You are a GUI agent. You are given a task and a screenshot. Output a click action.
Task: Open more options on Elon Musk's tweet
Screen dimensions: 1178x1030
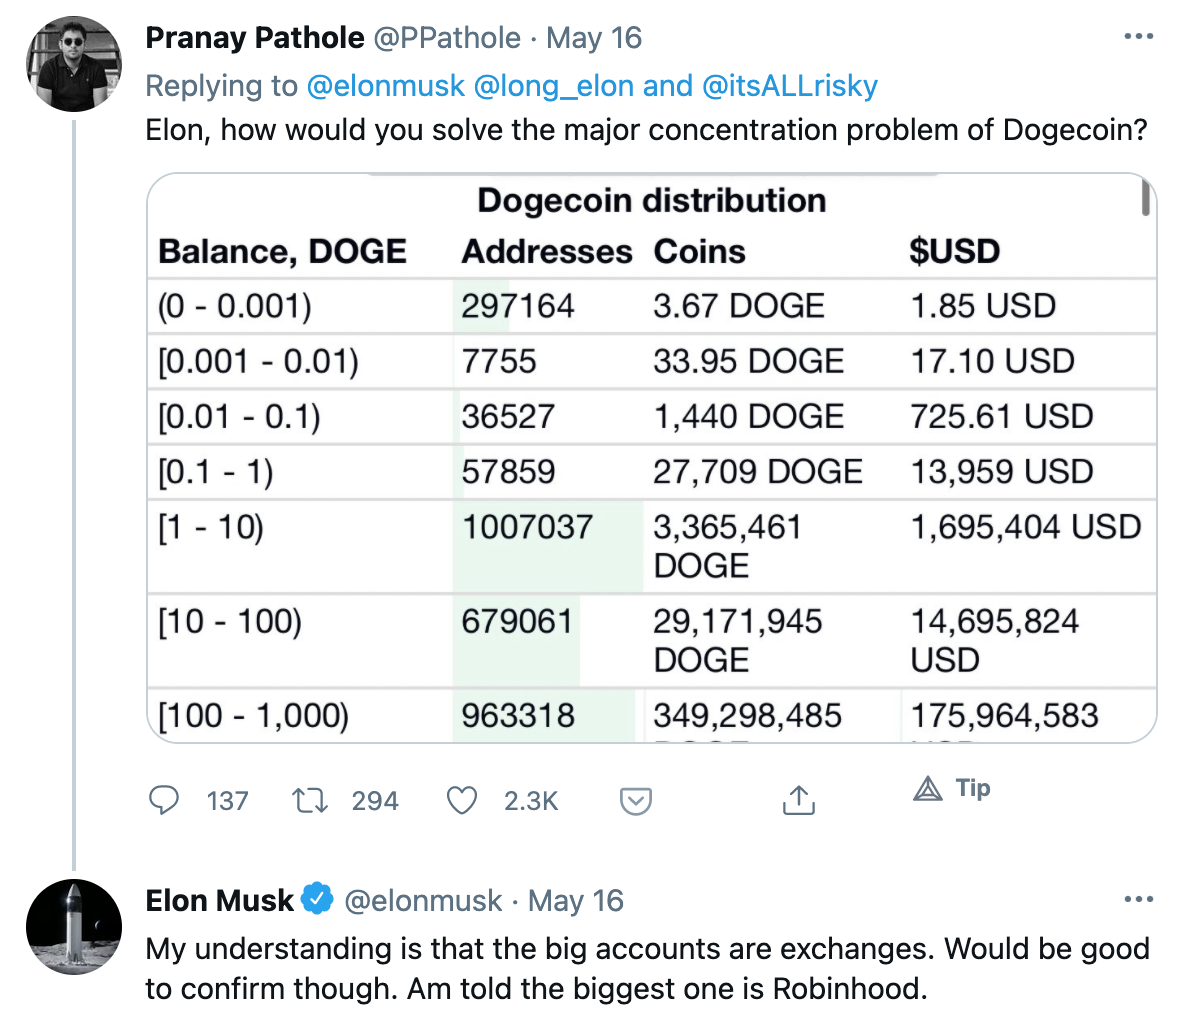coord(1138,899)
